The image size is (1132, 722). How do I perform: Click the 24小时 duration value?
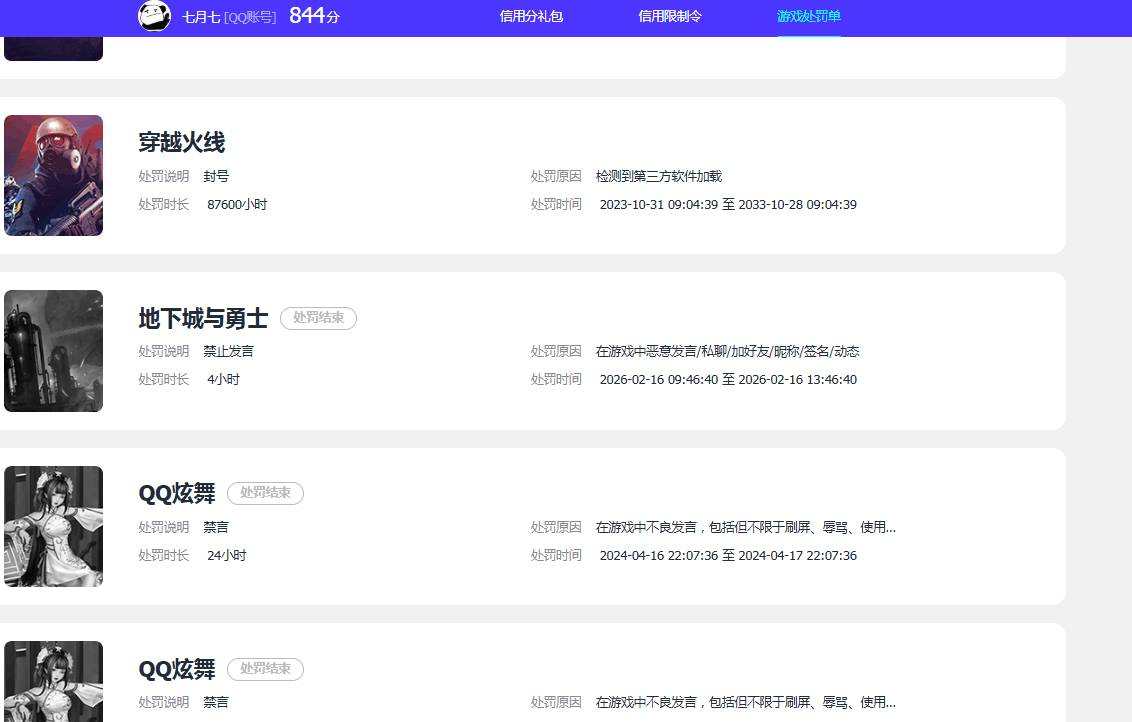227,555
